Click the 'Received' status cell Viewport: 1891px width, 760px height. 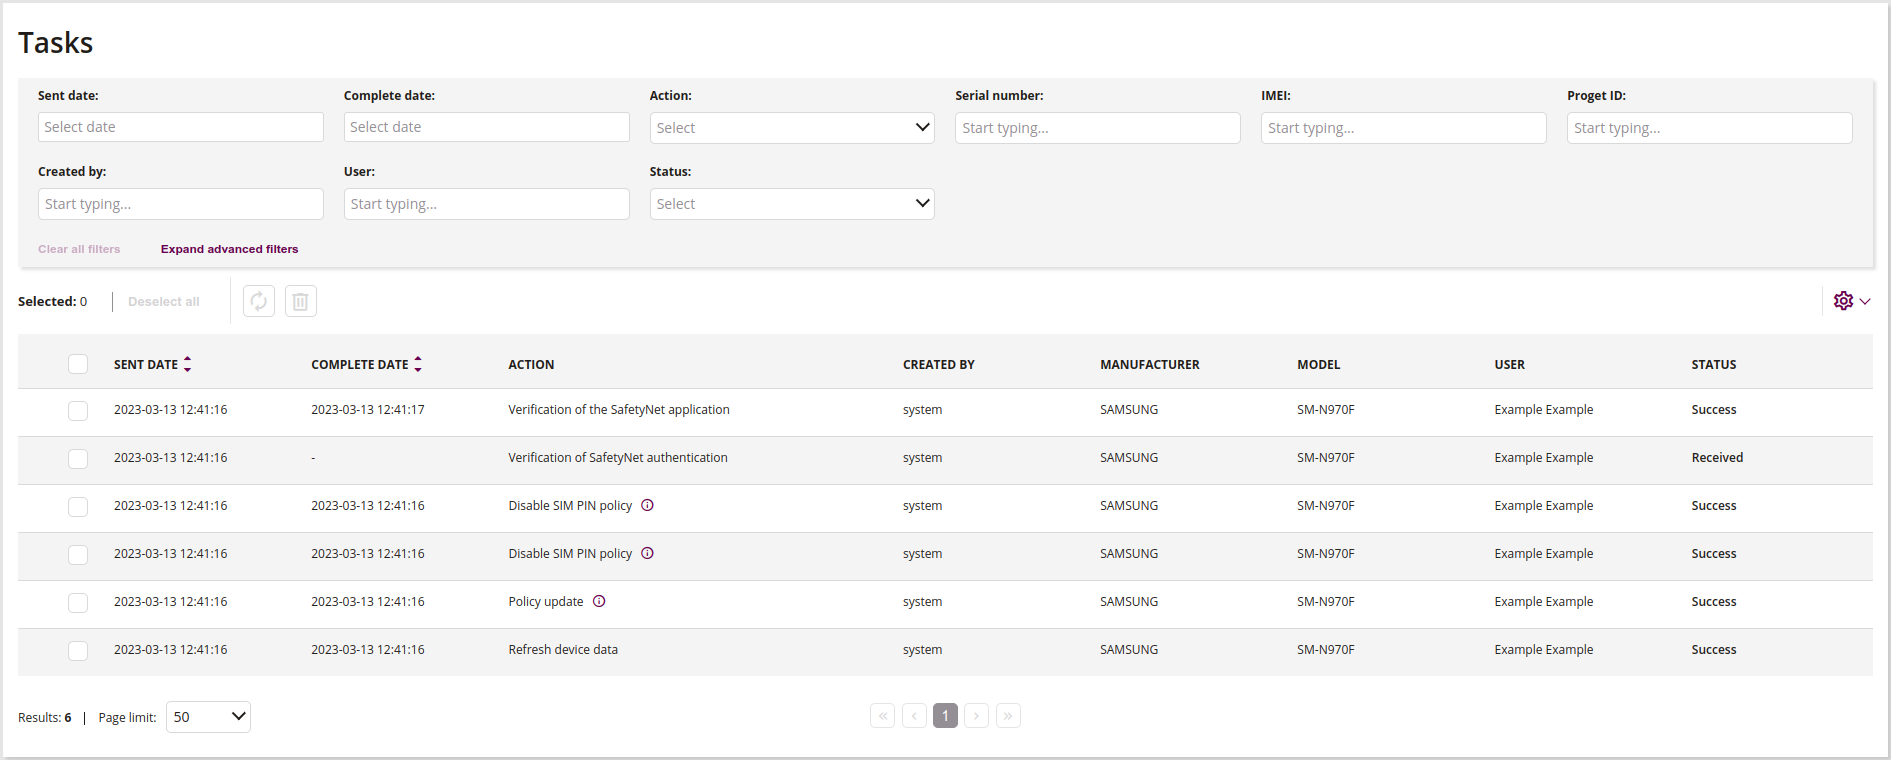[1717, 458]
